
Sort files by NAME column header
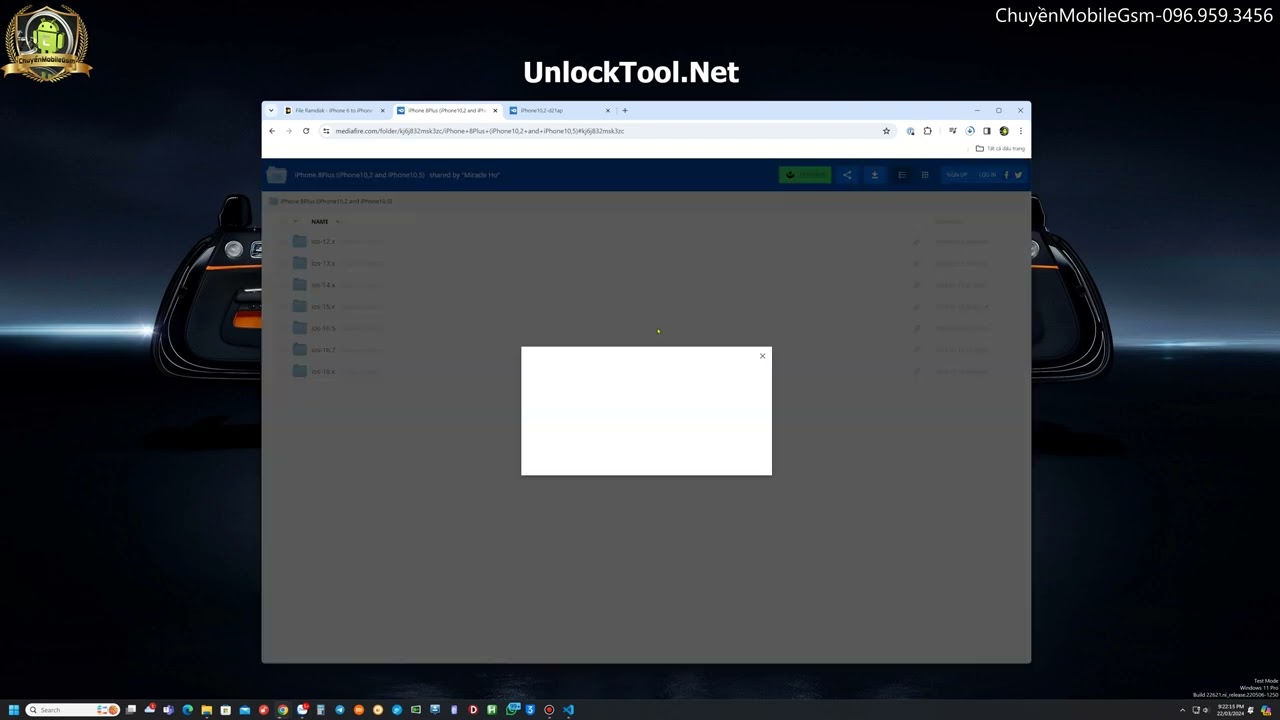(320, 222)
